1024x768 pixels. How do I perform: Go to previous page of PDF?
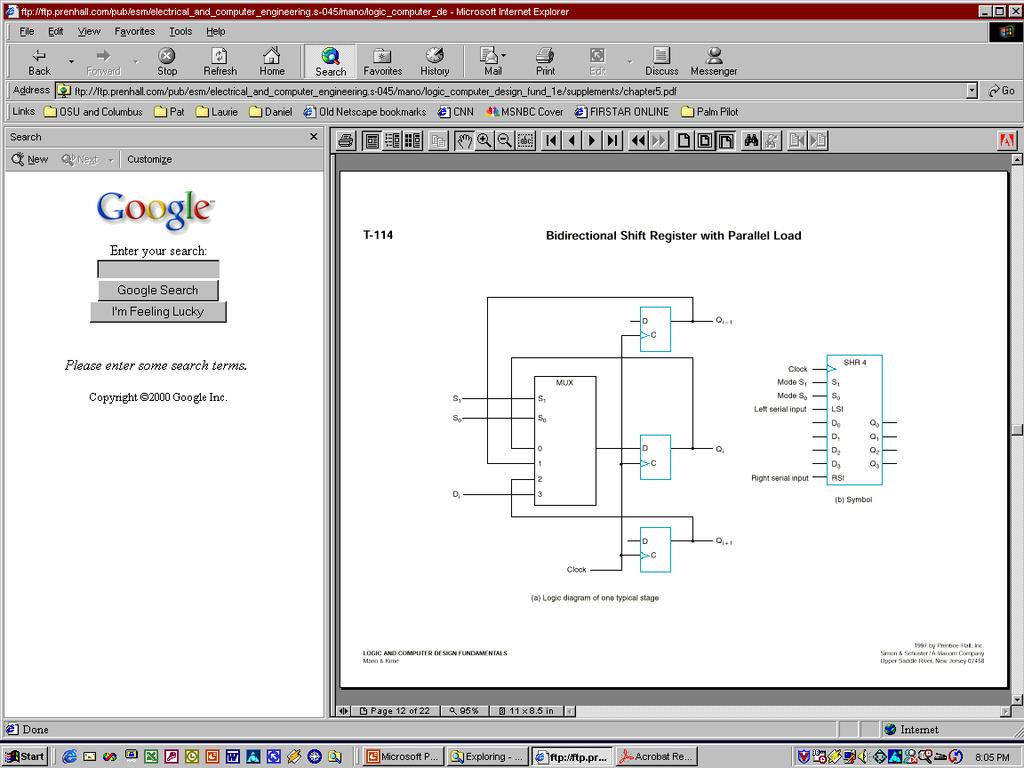(571, 141)
